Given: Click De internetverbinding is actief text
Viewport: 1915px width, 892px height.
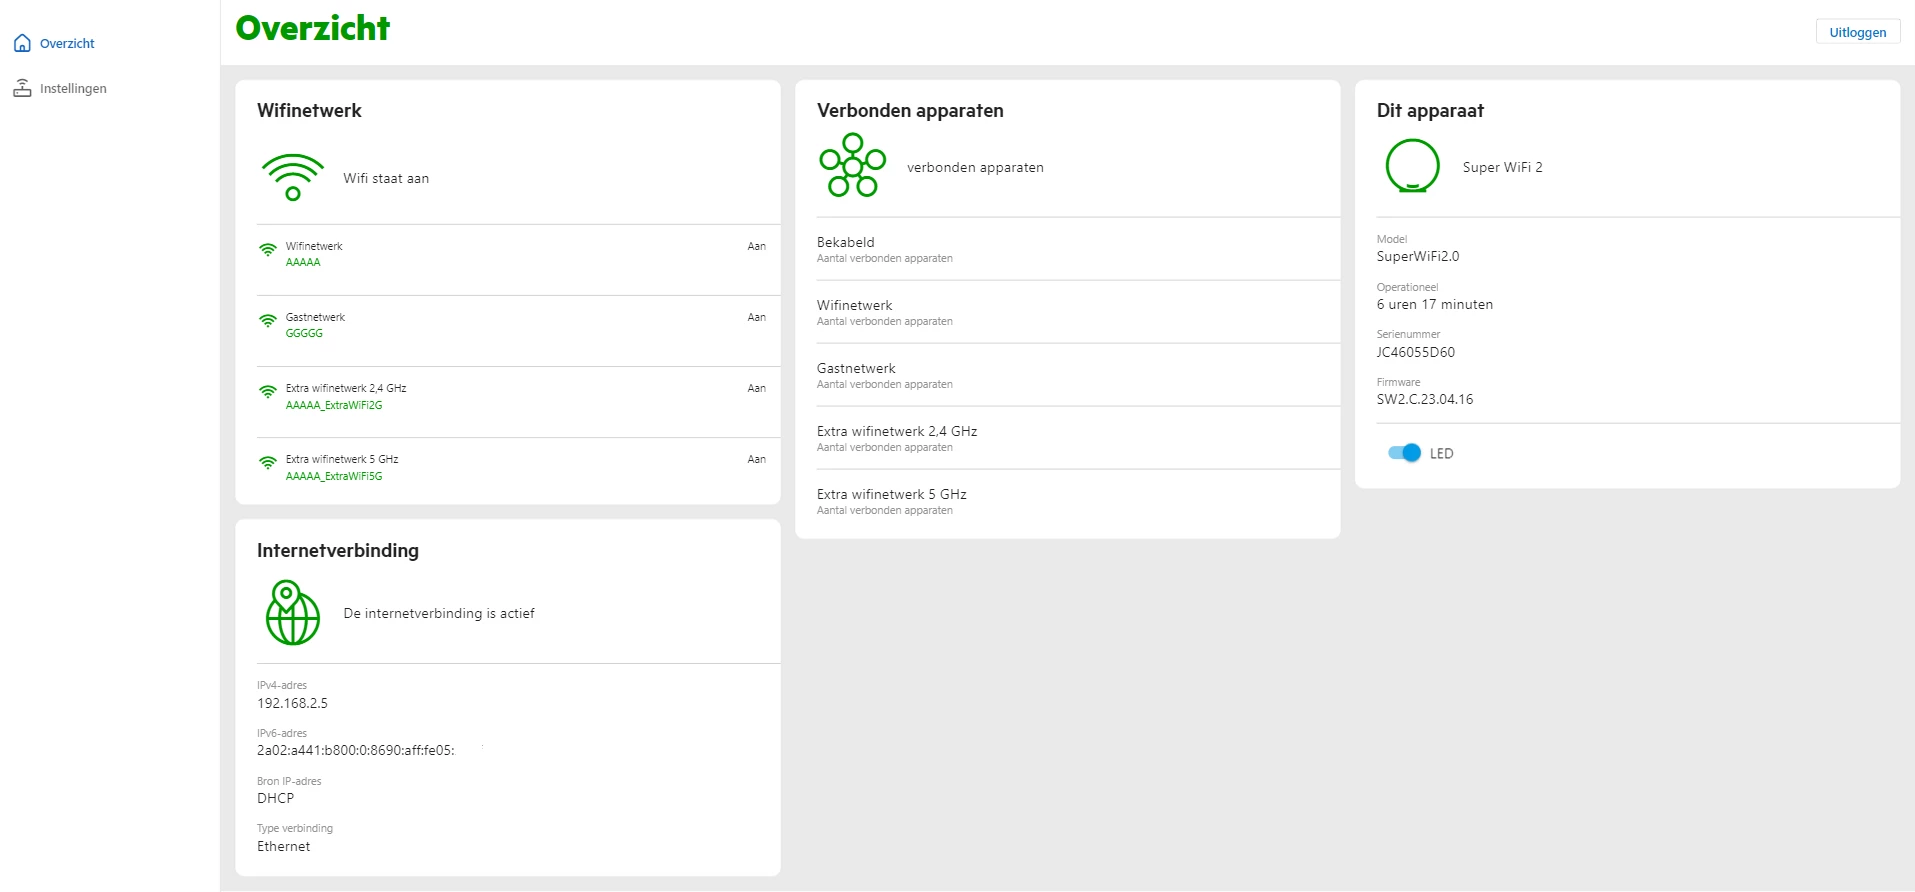Looking at the screenshot, I should click(439, 613).
